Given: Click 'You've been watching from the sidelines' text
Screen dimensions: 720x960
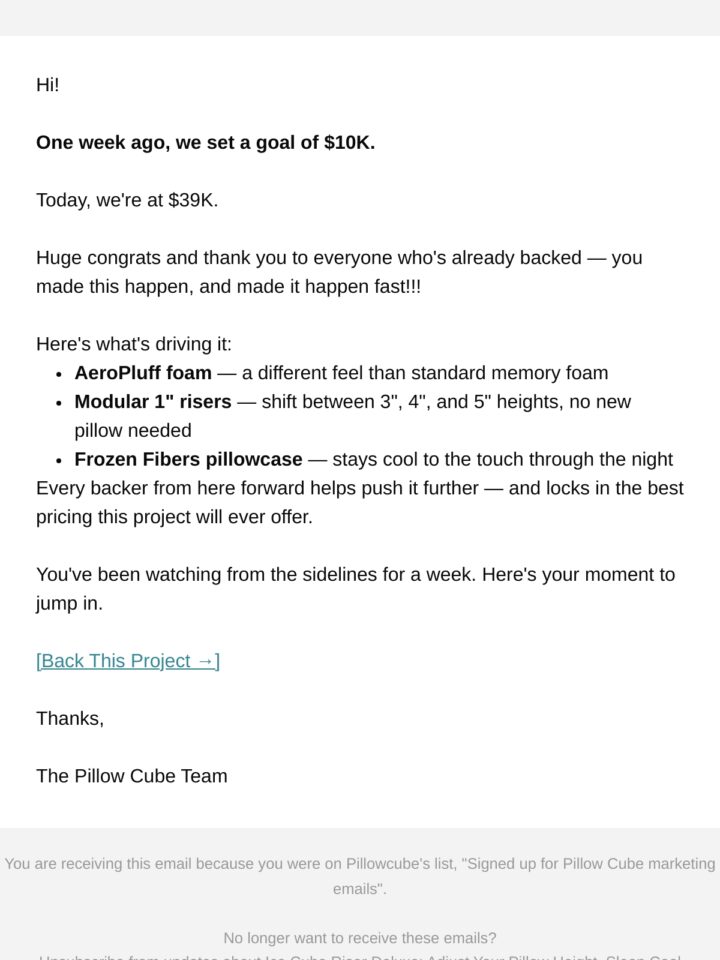Looking at the screenshot, I should (355, 589).
